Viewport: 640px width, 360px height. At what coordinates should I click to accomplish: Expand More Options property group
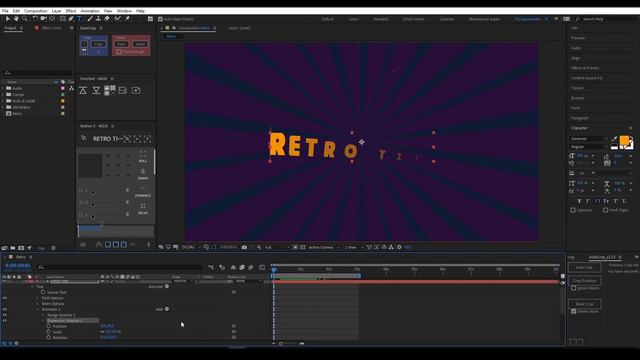38,304
